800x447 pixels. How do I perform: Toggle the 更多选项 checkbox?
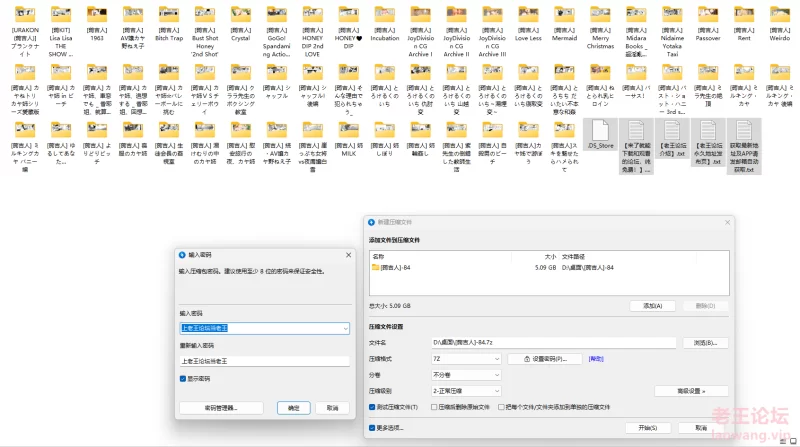[x=372, y=428]
